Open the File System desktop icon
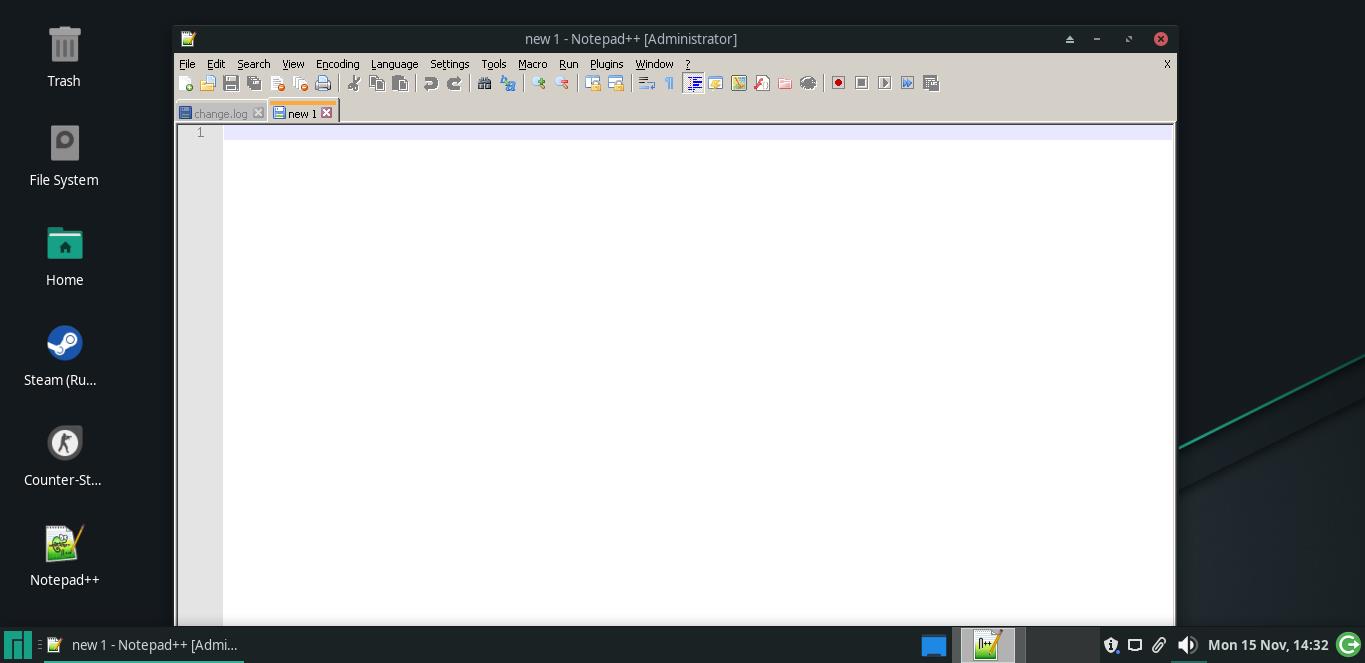 click(64, 156)
